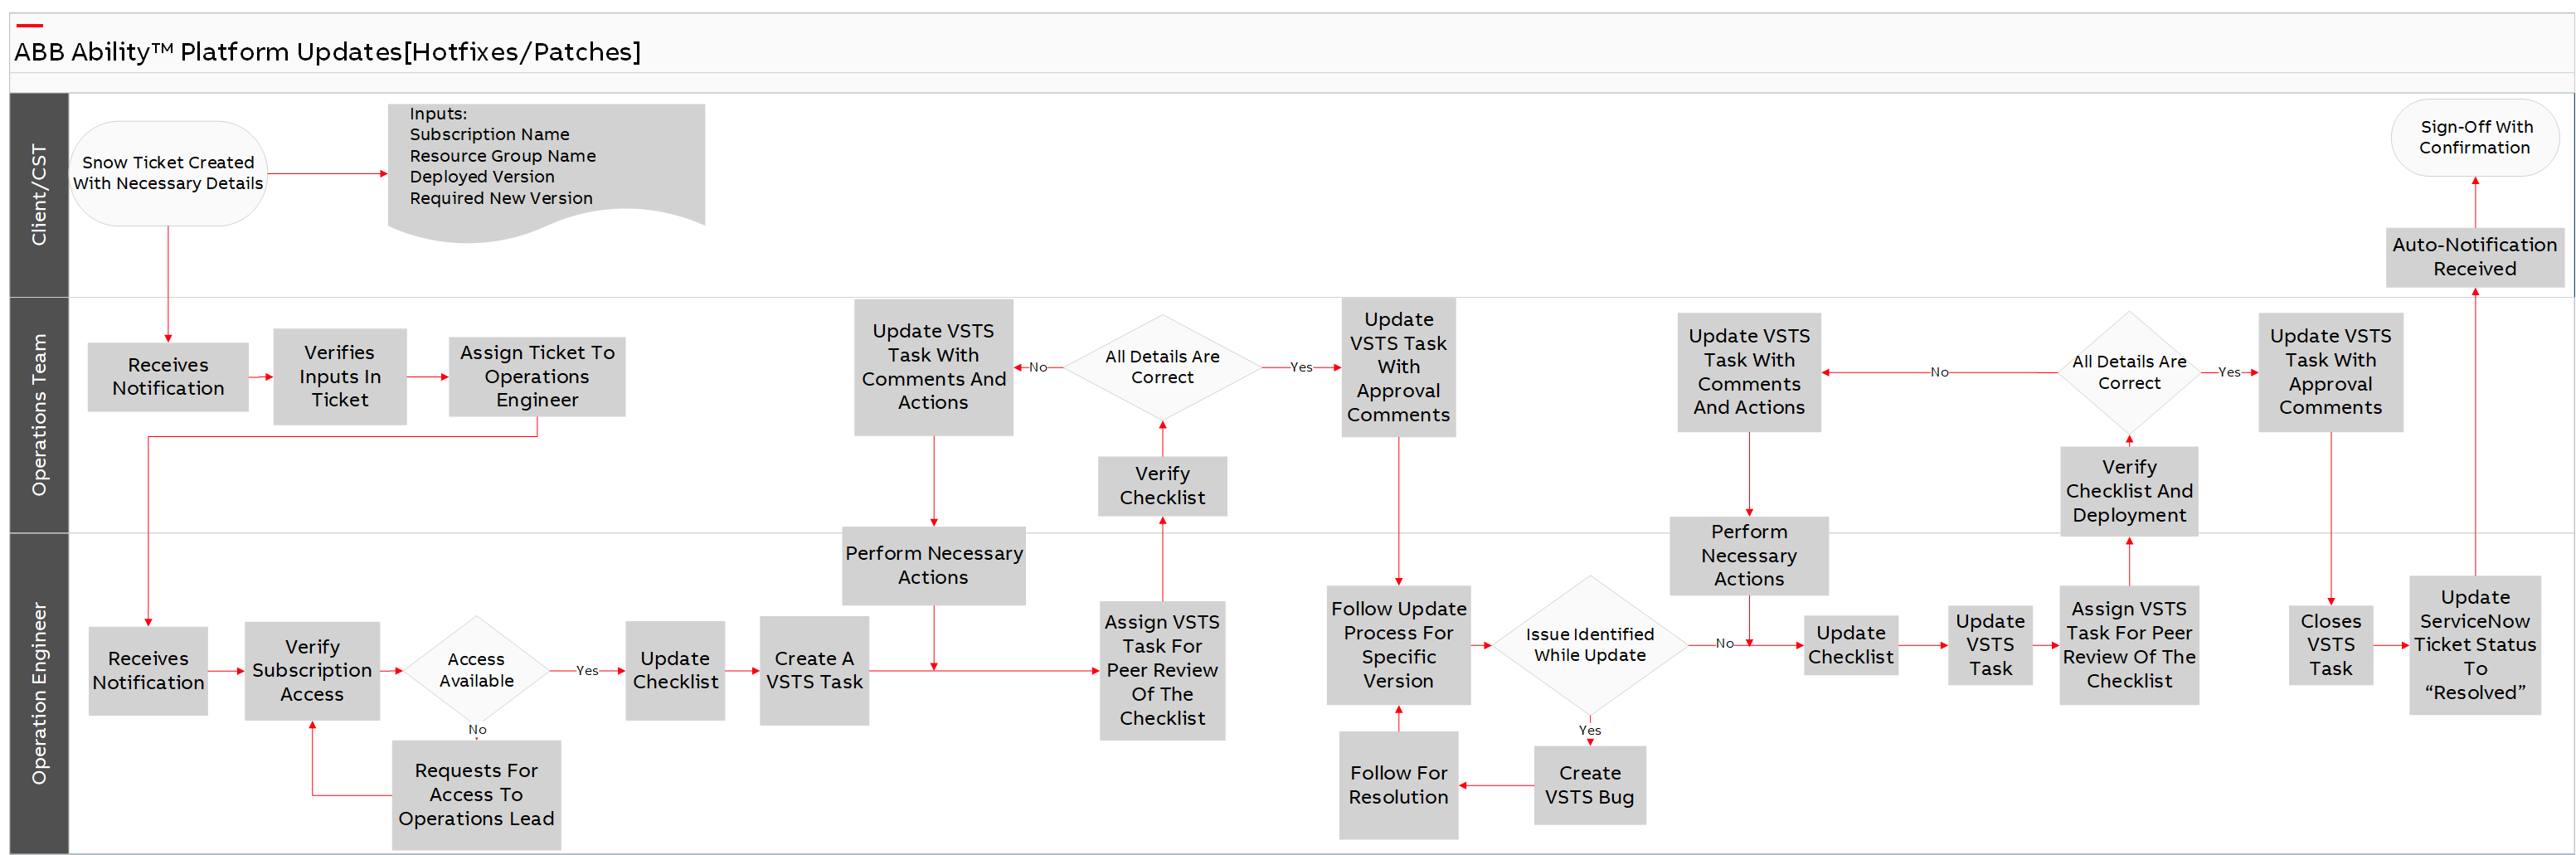Select the 'ABB Ability™ Platform Updates[Hotfixes/Patches]' title text
Image resolution: width=2576 pixels, height=855 pixels.
tap(327, 52)
